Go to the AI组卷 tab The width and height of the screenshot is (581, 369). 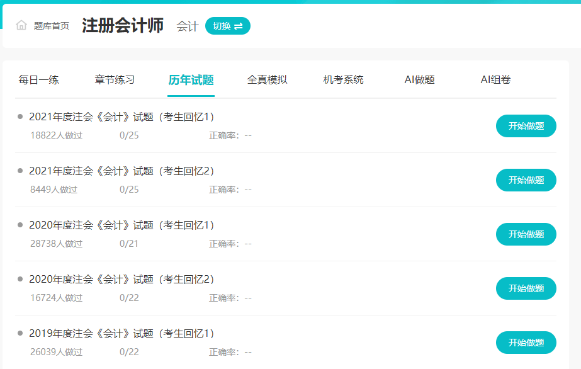(x=495, y=80)
